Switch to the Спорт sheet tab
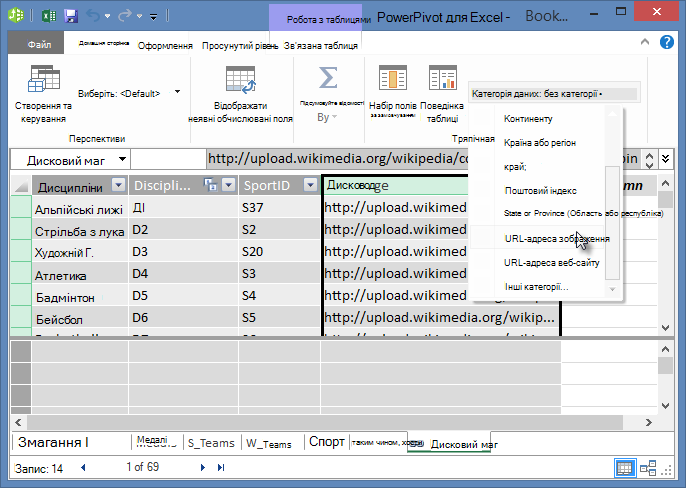The width and height of the screenshot is (686, 488). pos(326,442)
